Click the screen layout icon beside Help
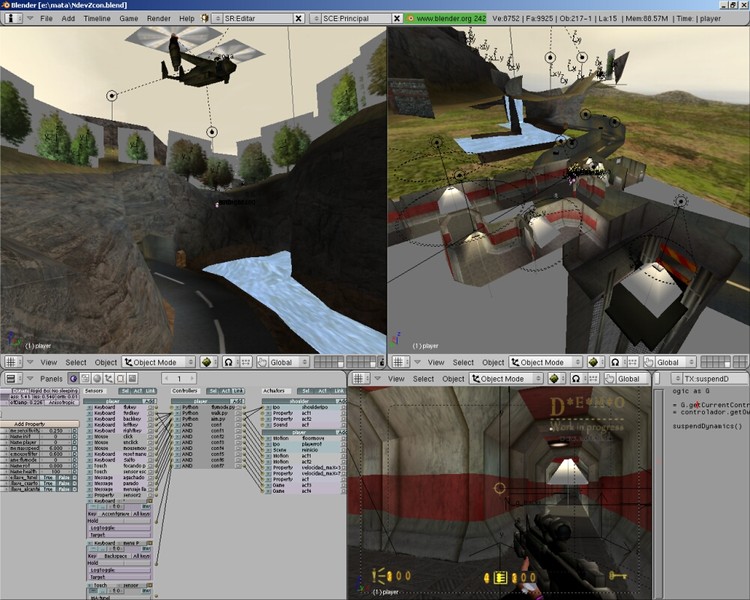This screenshot has width=750, height=600. (205, 18)
